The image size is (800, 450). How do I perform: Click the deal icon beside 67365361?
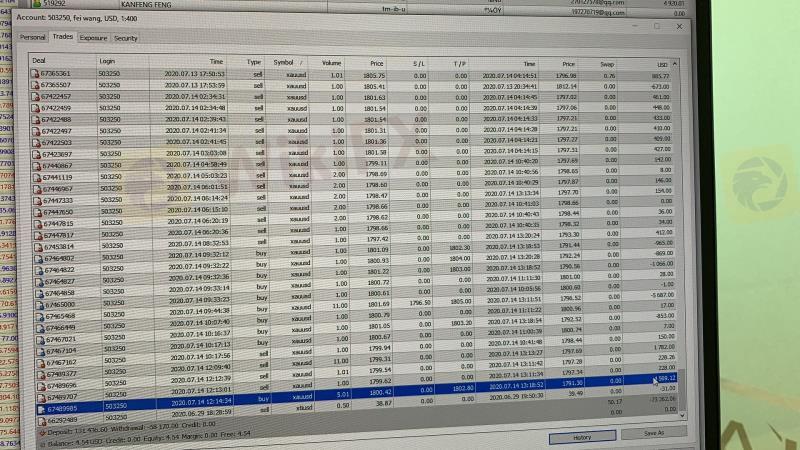click(35, 73)
